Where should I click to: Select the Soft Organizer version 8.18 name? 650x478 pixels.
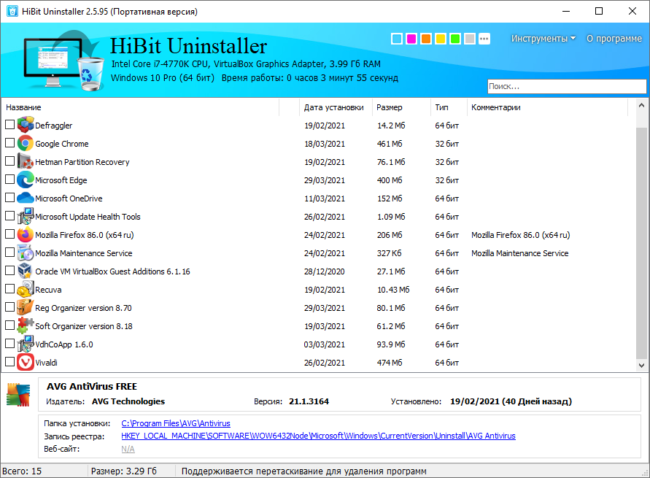[83, 326]
